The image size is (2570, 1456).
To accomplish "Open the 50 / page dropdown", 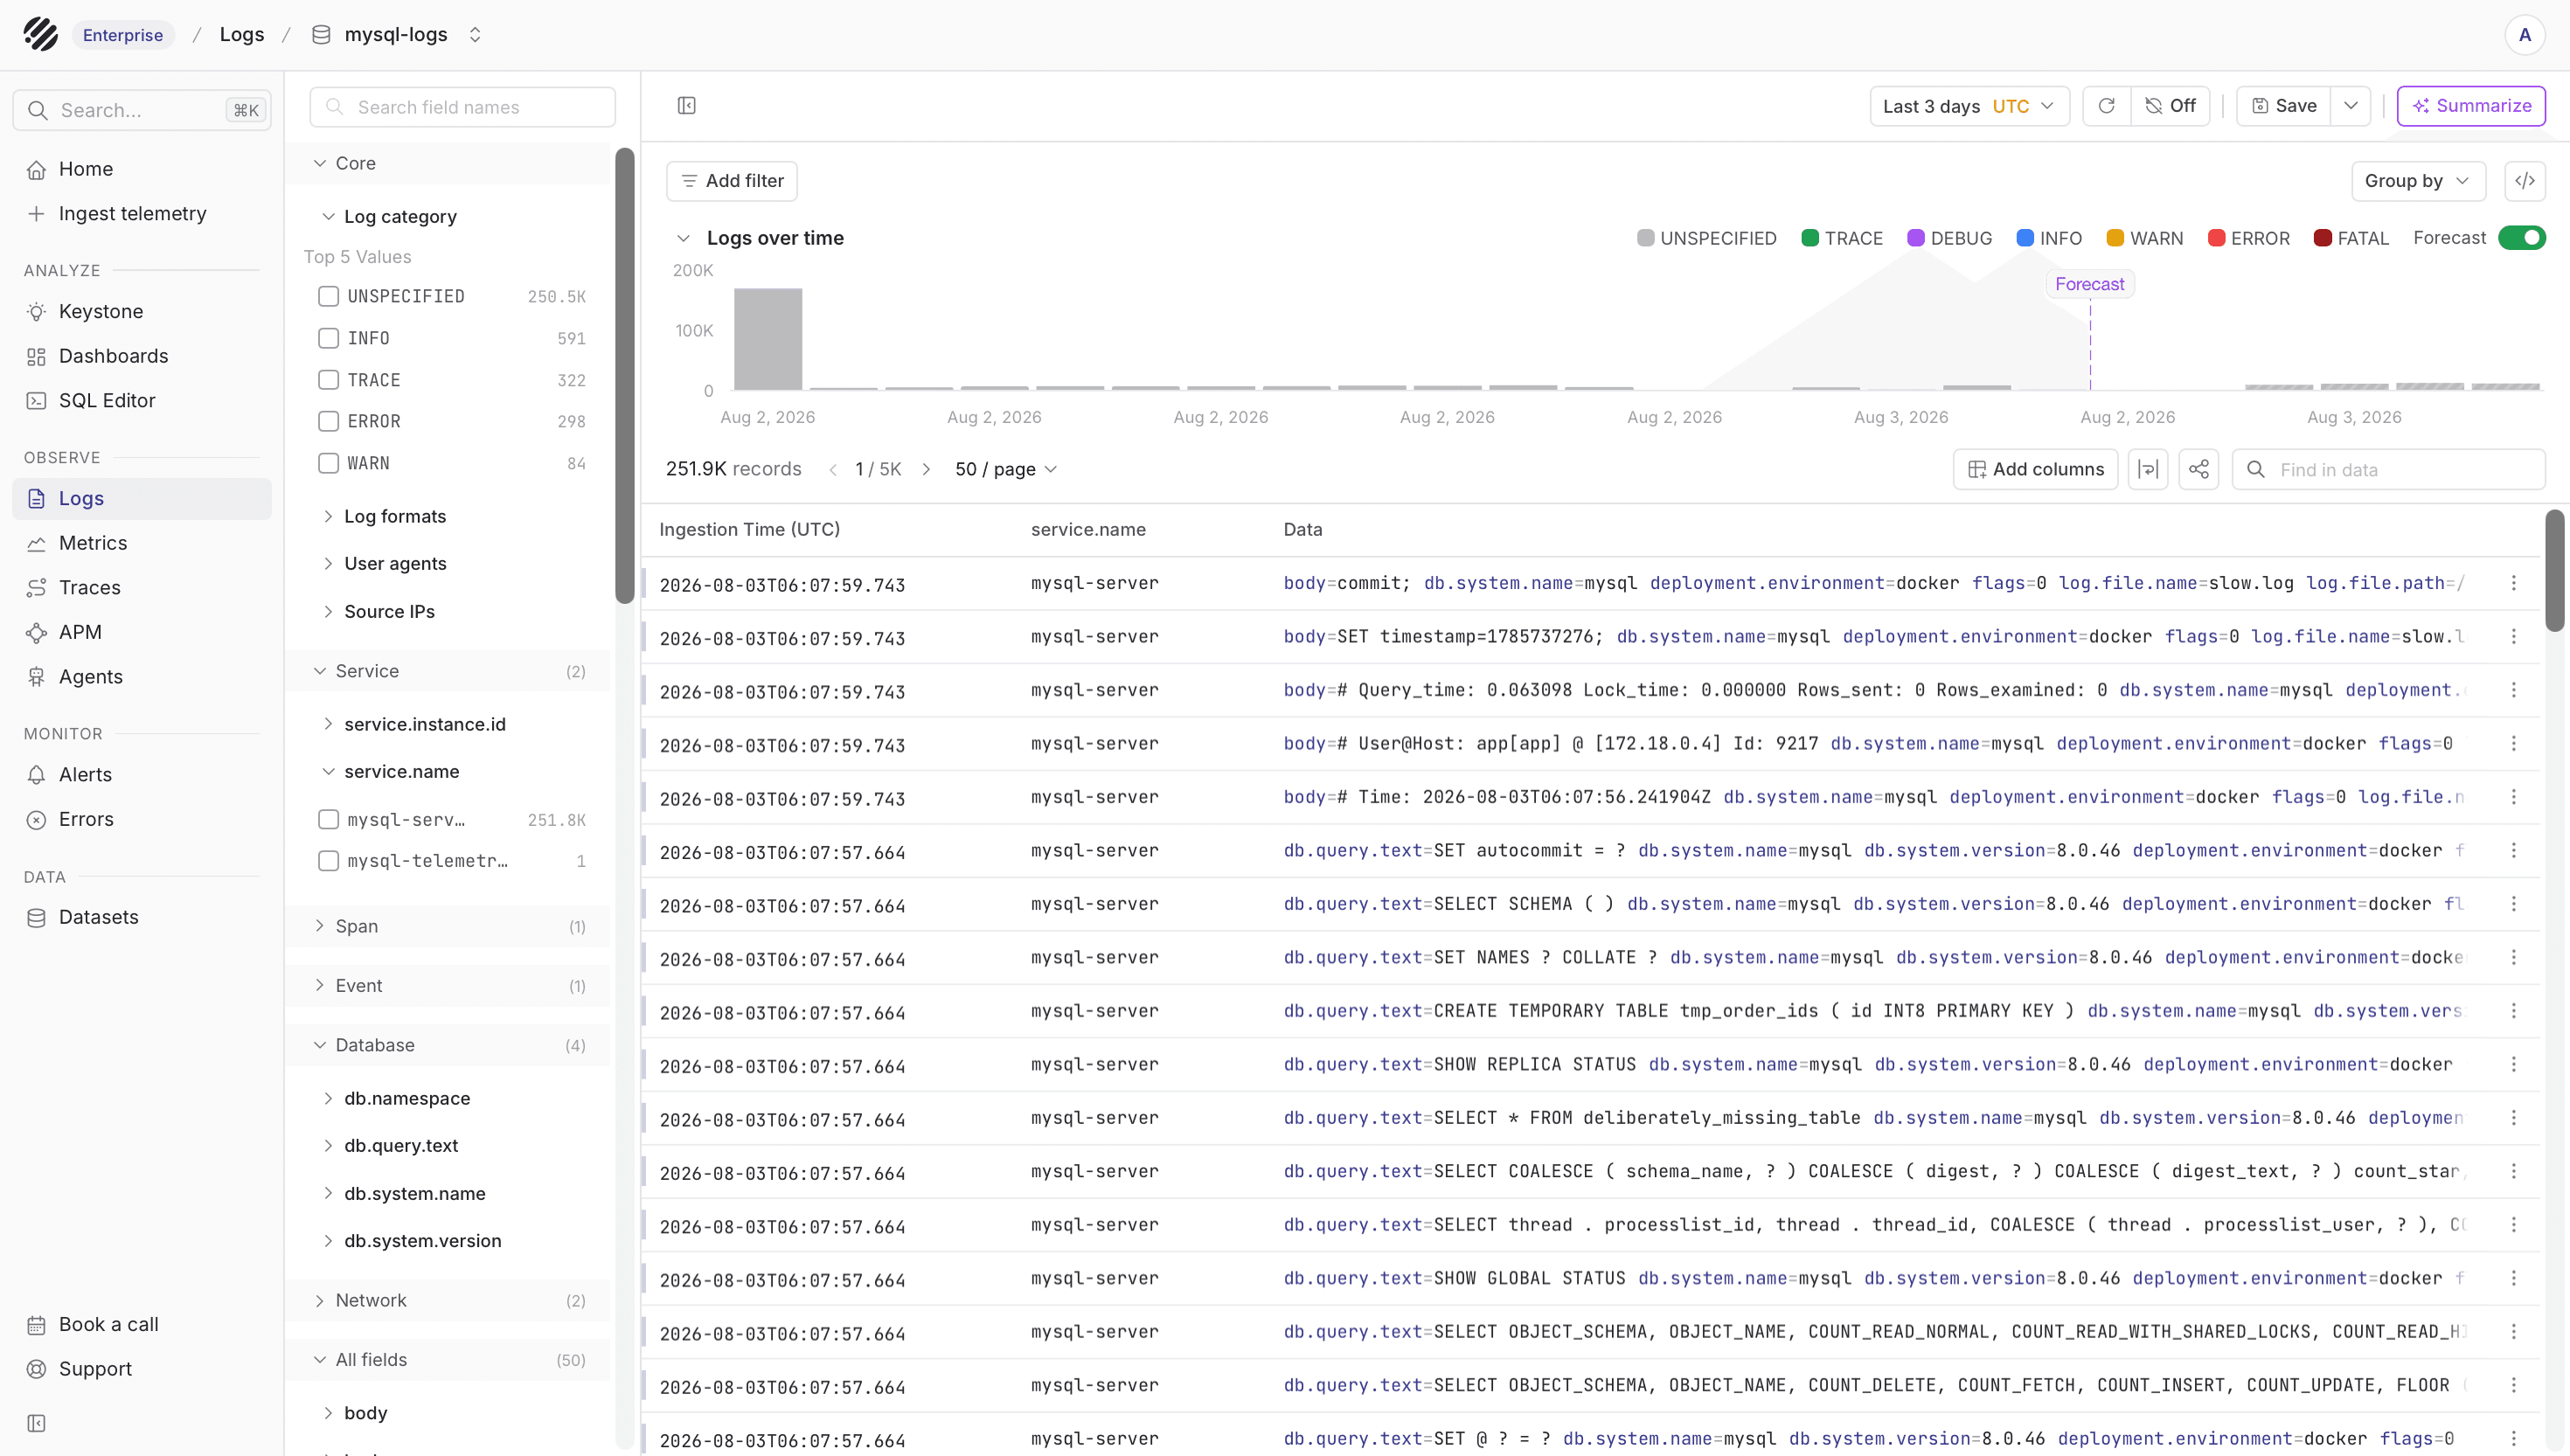I will (1006, 469).
